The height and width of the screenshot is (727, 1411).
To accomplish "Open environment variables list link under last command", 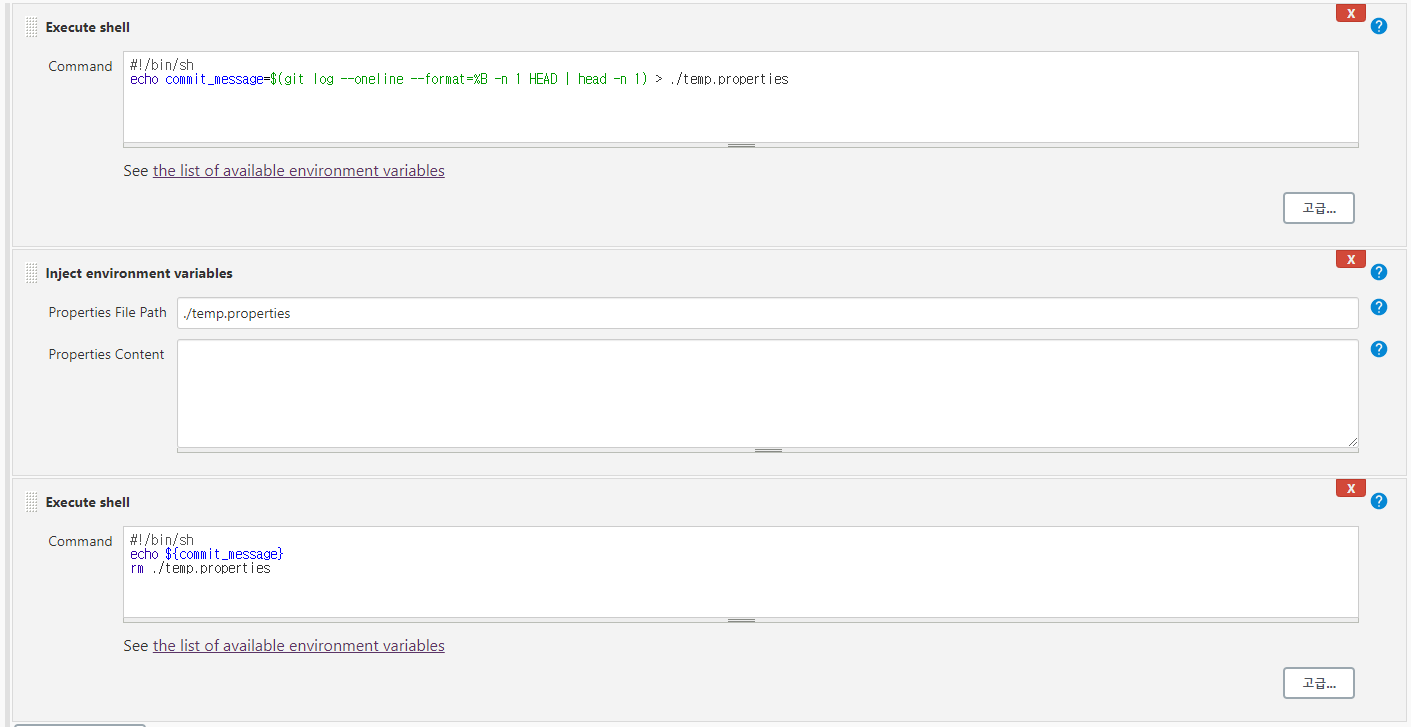I will pyautogui.click(x=299, y=646).
